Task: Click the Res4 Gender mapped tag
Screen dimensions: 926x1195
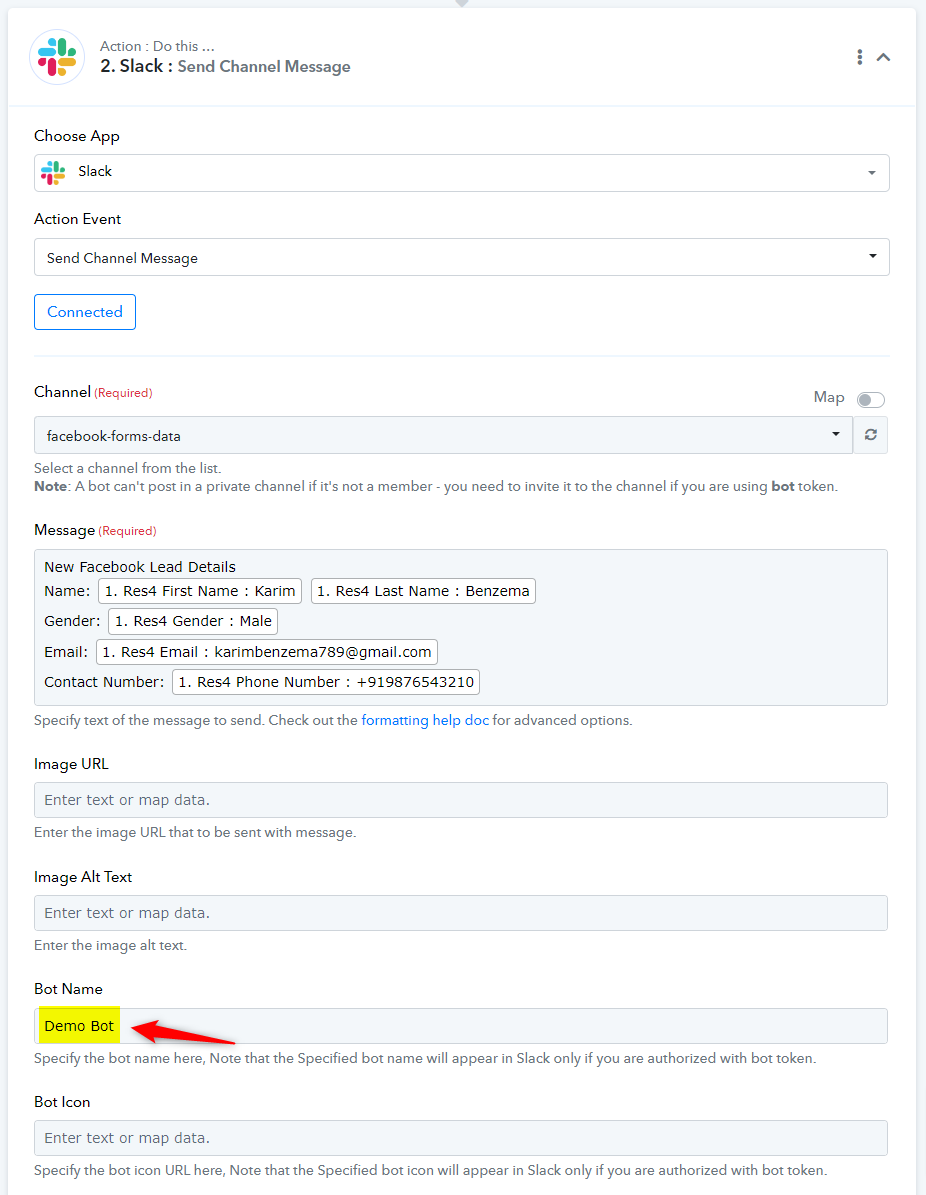Action: [x=193, y=621]
